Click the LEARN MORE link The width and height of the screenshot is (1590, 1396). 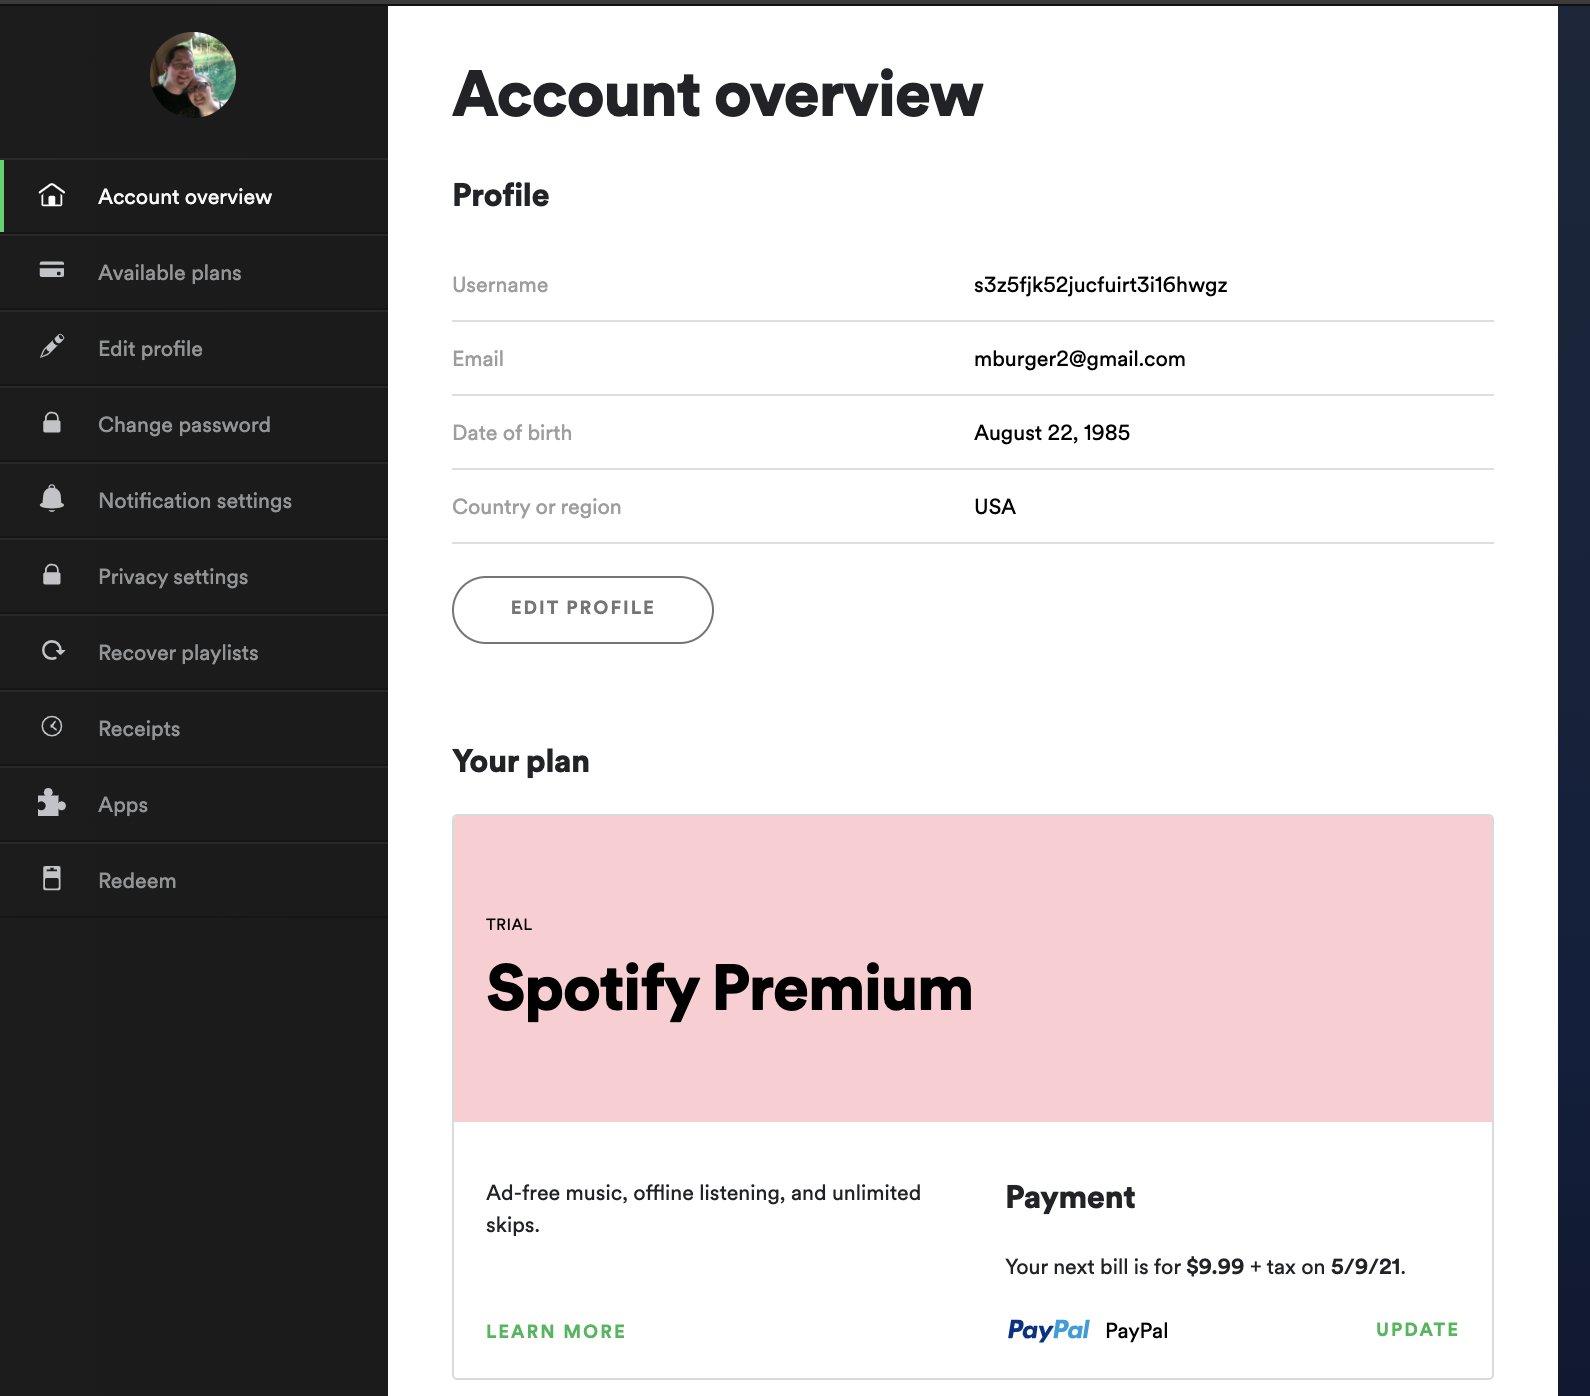pos(556,1331)
